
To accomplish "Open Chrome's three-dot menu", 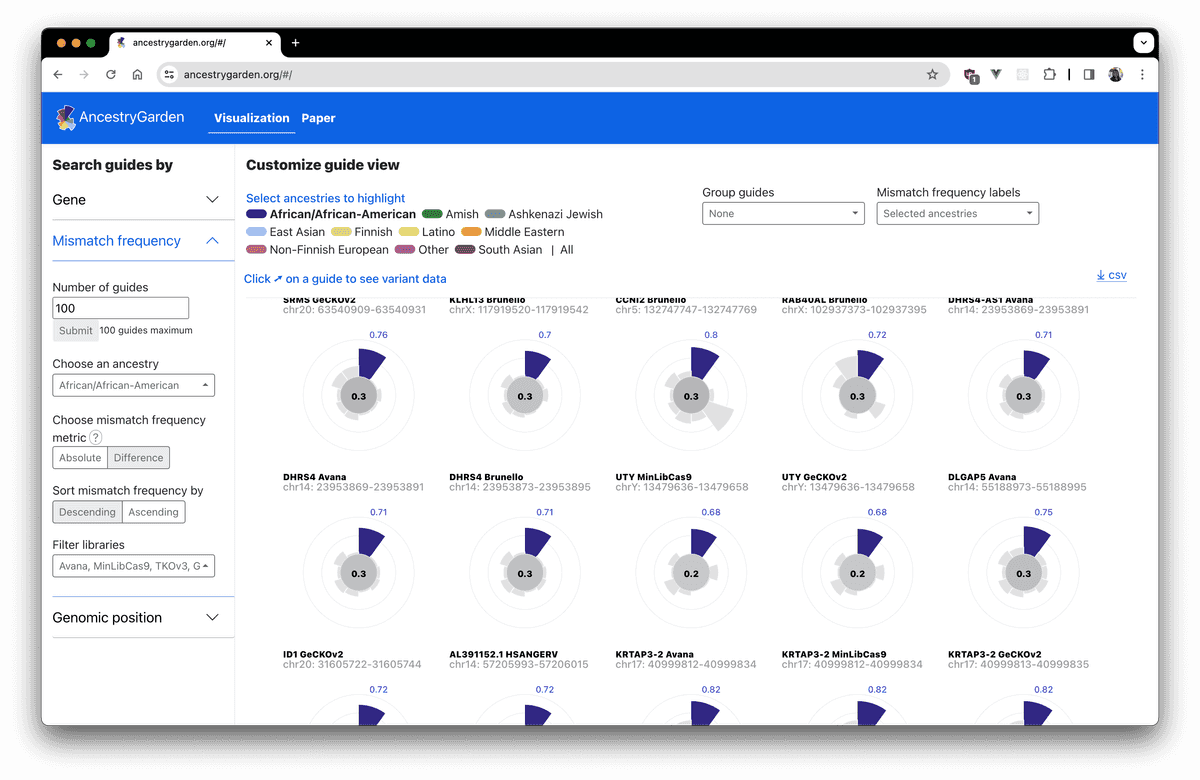I will pyautogui.click(x=1142, y=74).
